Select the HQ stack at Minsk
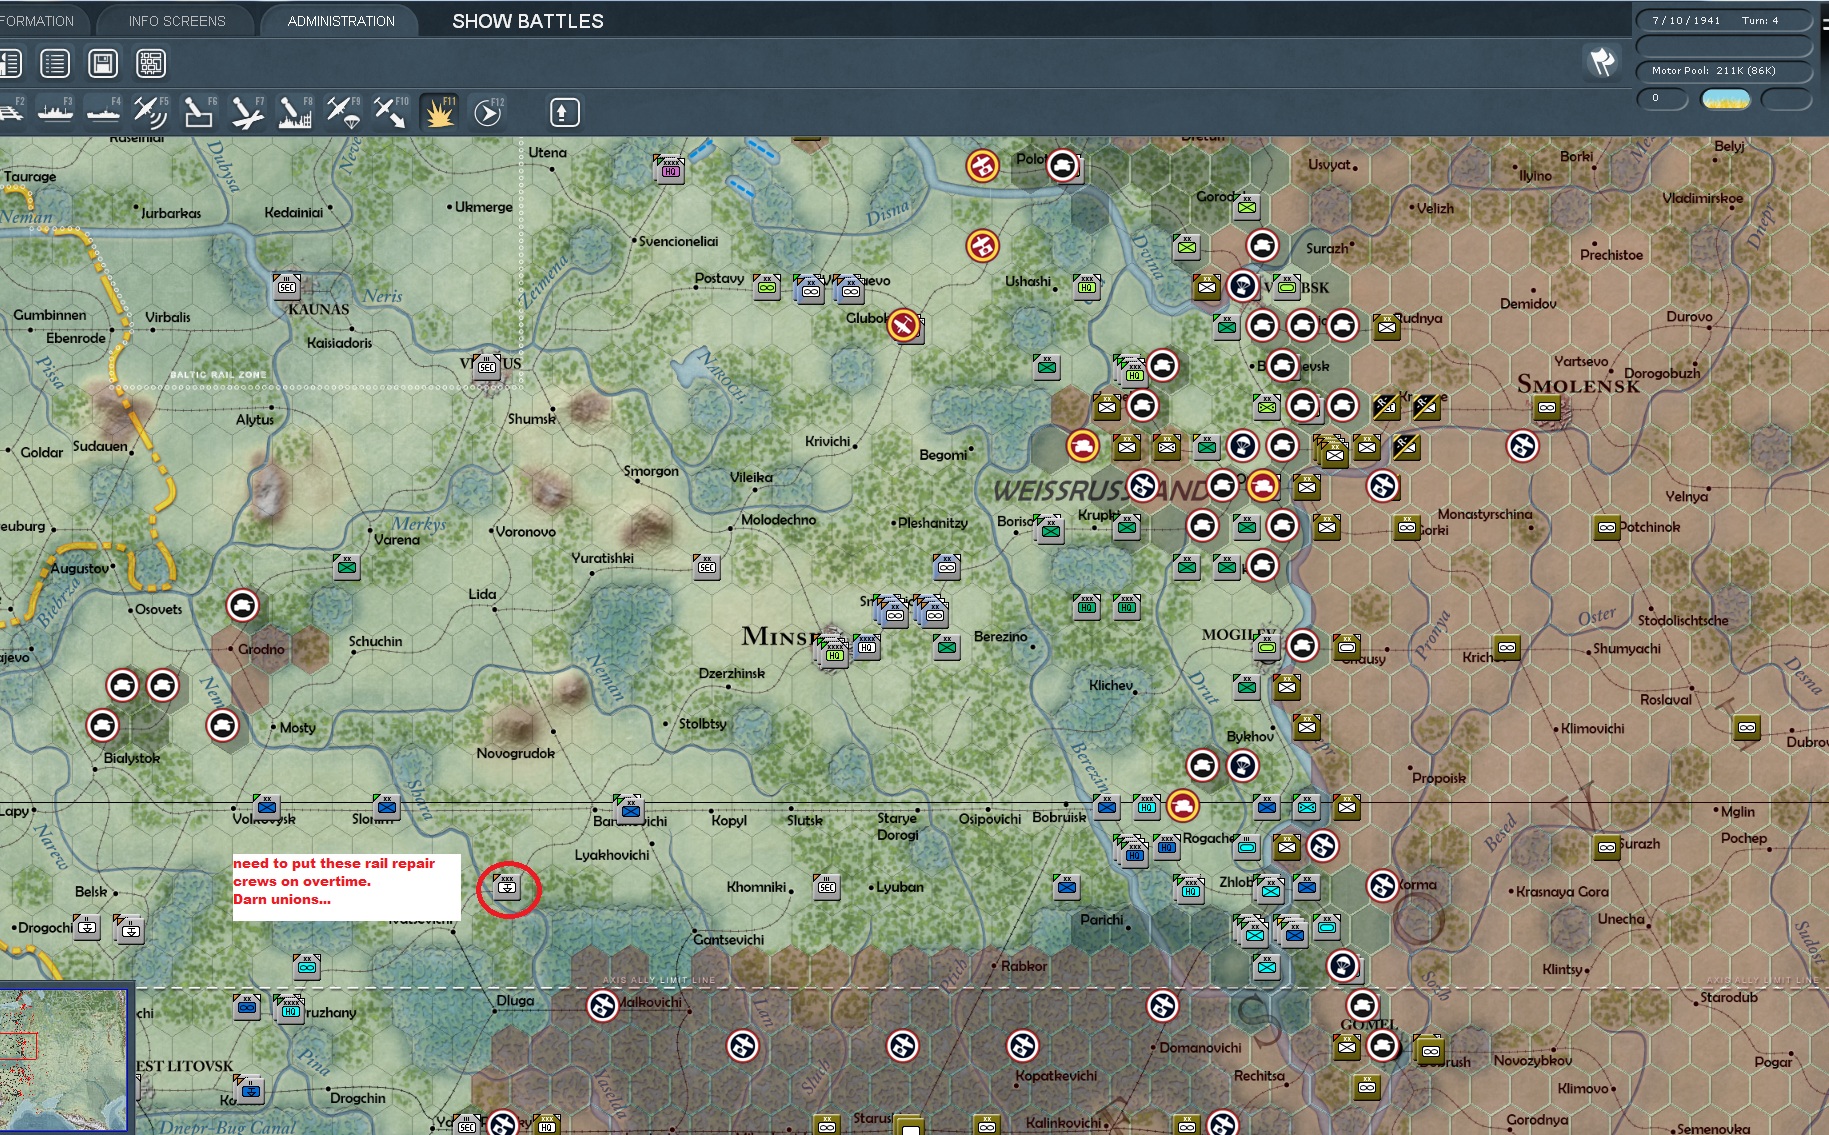 click(832, 651)
